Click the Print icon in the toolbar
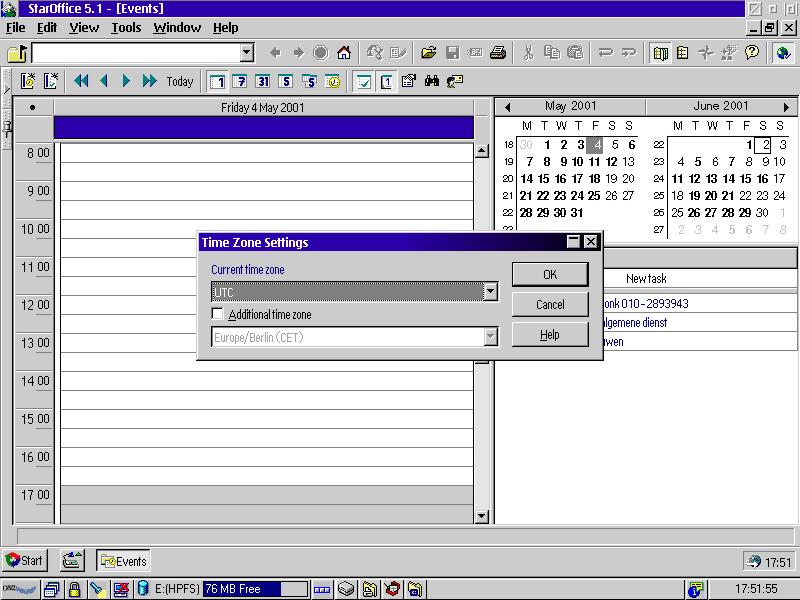 click(498, 53)
